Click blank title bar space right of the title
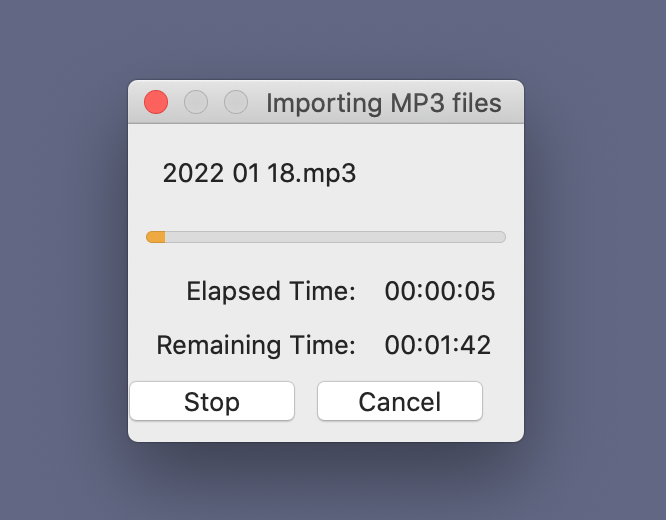The height and width of the screenshot is (520, 666). [512, 103]
